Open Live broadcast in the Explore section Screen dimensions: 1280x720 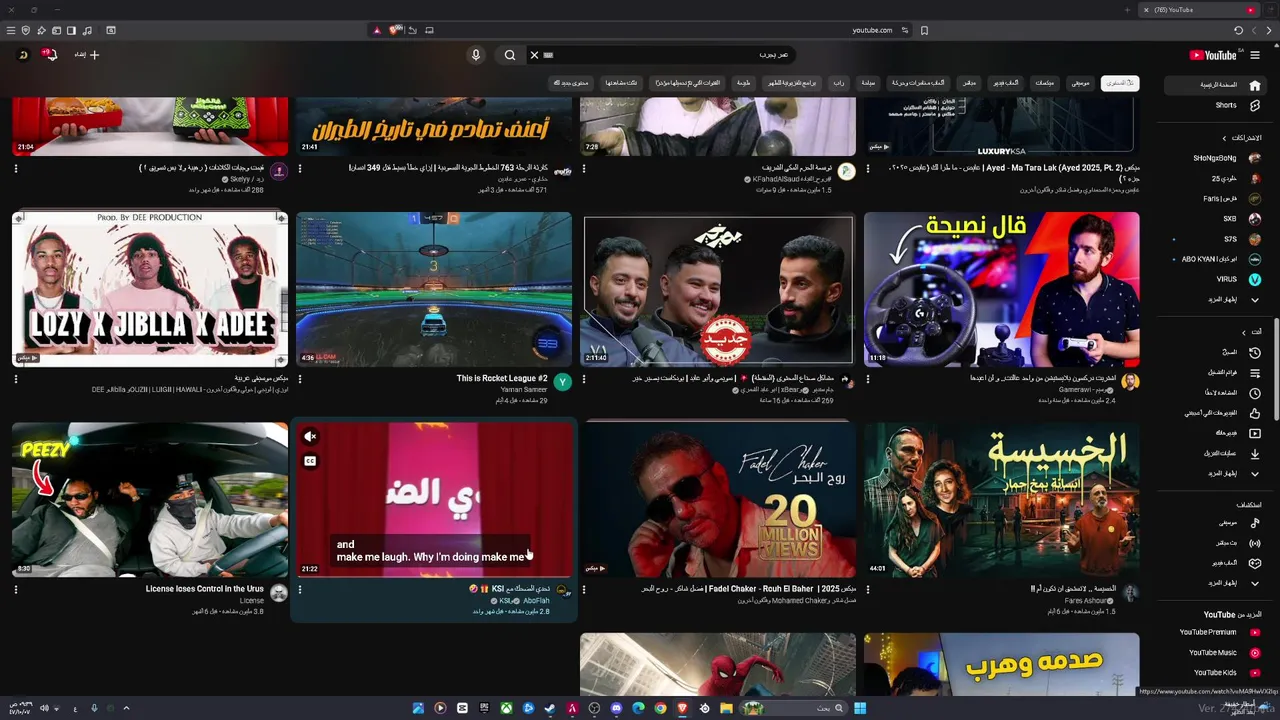coord(1254,543)
